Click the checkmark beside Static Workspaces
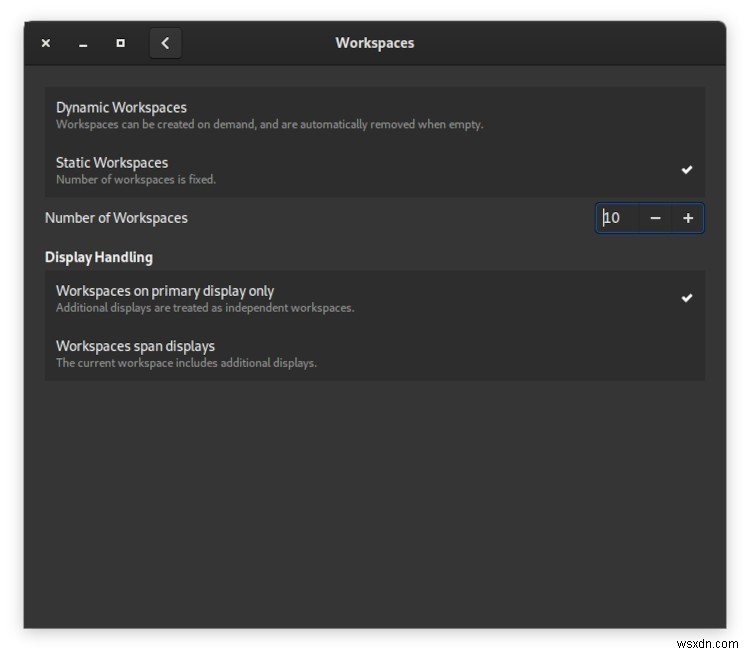 pos(686,170)
